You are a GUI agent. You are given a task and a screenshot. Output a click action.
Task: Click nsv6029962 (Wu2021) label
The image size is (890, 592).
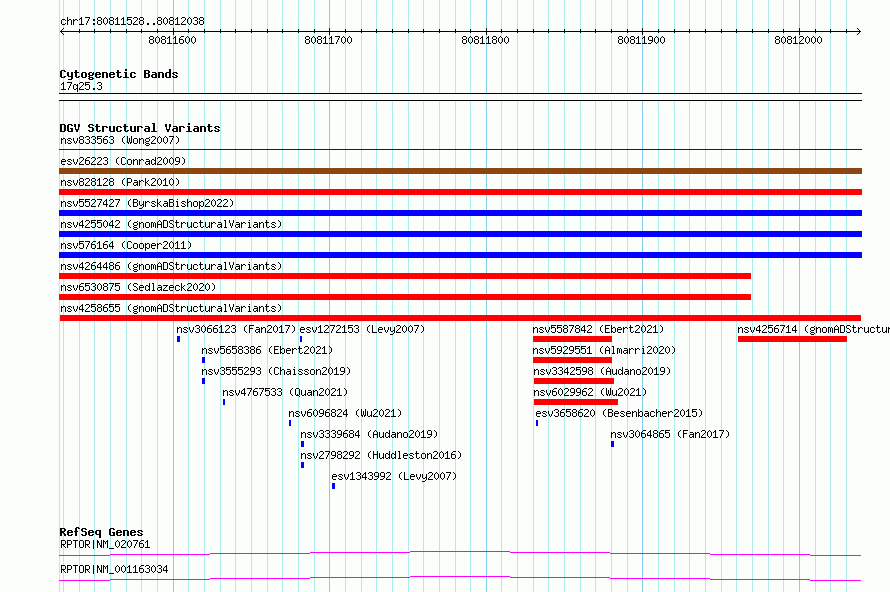[590, 392]
